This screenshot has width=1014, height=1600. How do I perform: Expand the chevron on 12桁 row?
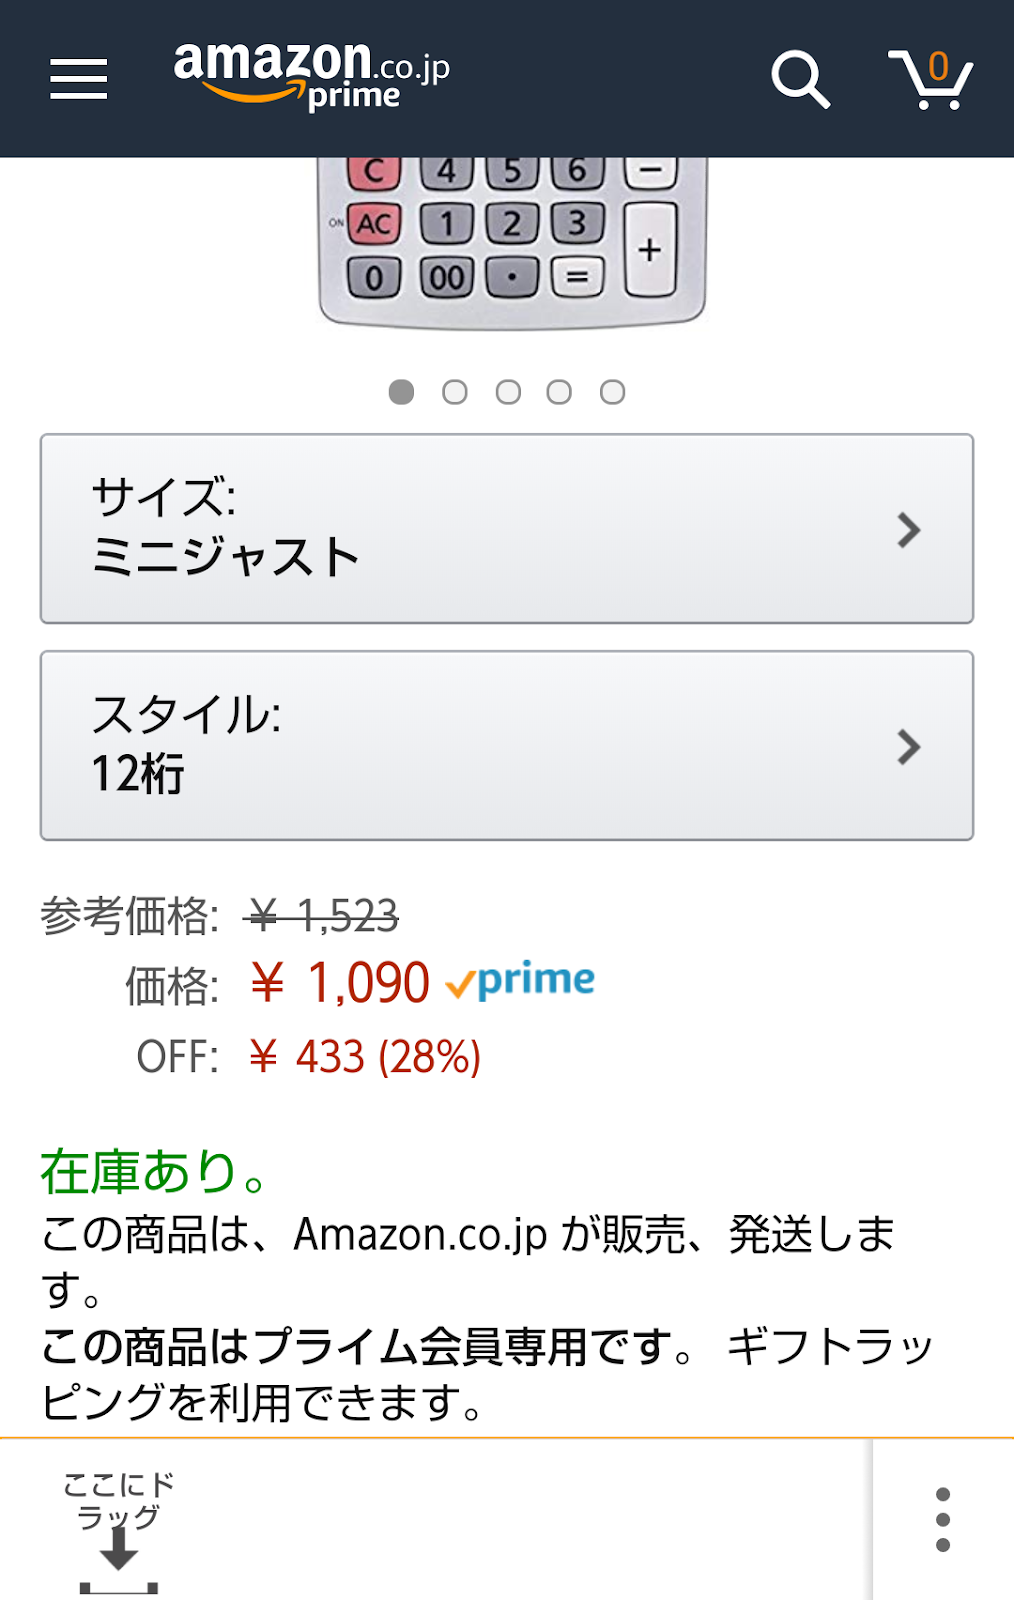(x=908, y=747)
